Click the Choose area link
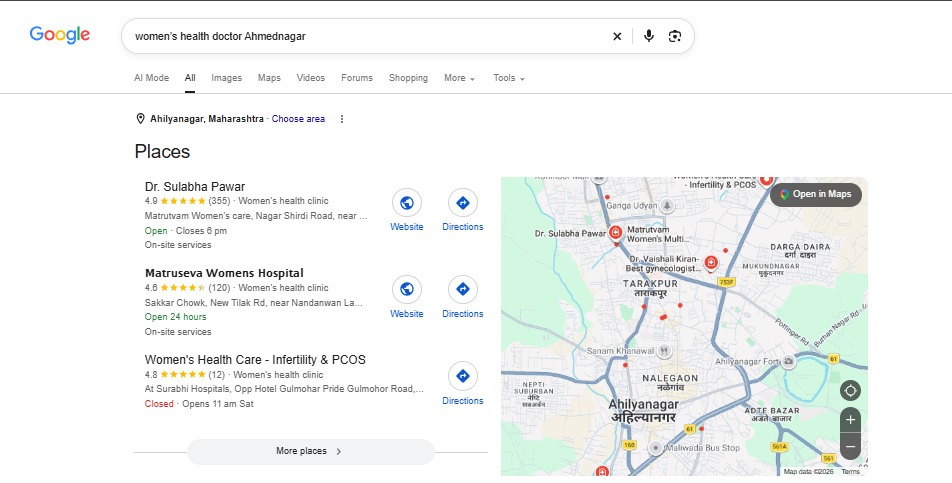Viewport: 952px width, 483px height. pos(298,119)
